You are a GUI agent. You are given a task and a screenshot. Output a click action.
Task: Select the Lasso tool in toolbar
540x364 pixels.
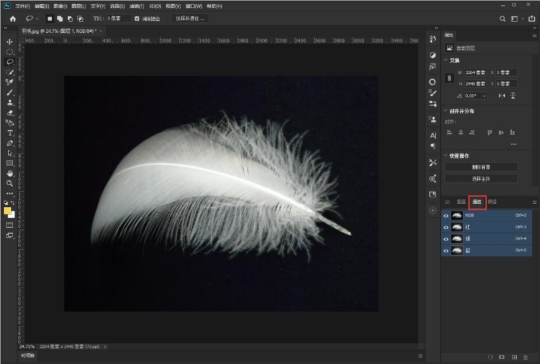(10, 62)
